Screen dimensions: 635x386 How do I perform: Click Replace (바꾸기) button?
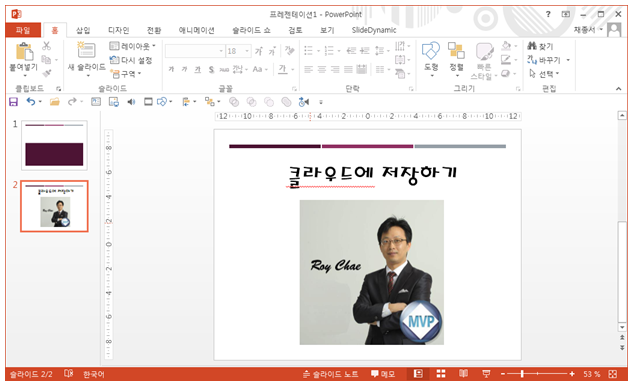544,60
